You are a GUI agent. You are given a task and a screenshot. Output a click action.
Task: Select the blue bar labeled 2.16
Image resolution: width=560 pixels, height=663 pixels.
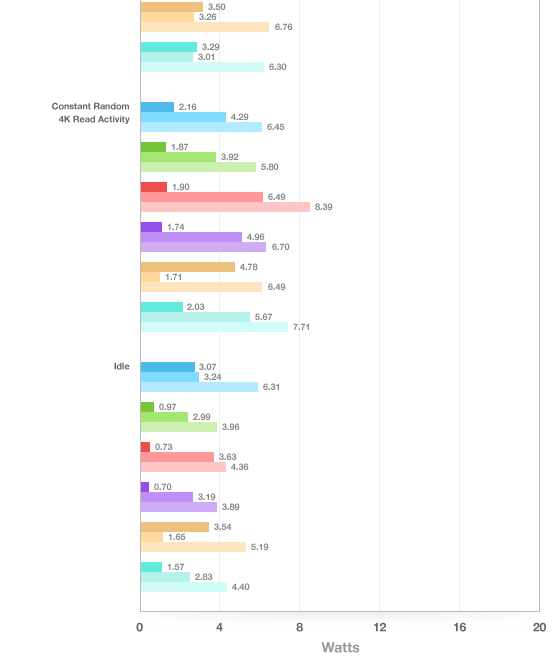pos(157,107)
